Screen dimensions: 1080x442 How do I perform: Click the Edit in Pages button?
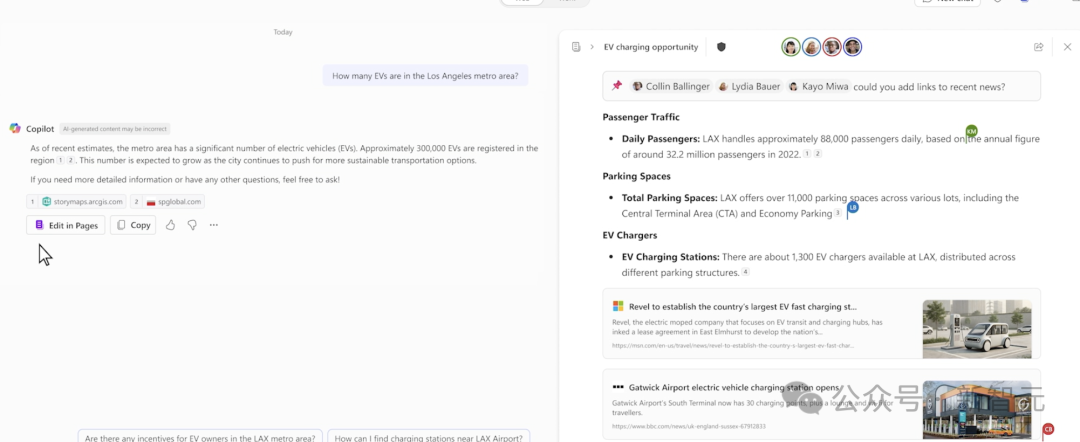65,225
